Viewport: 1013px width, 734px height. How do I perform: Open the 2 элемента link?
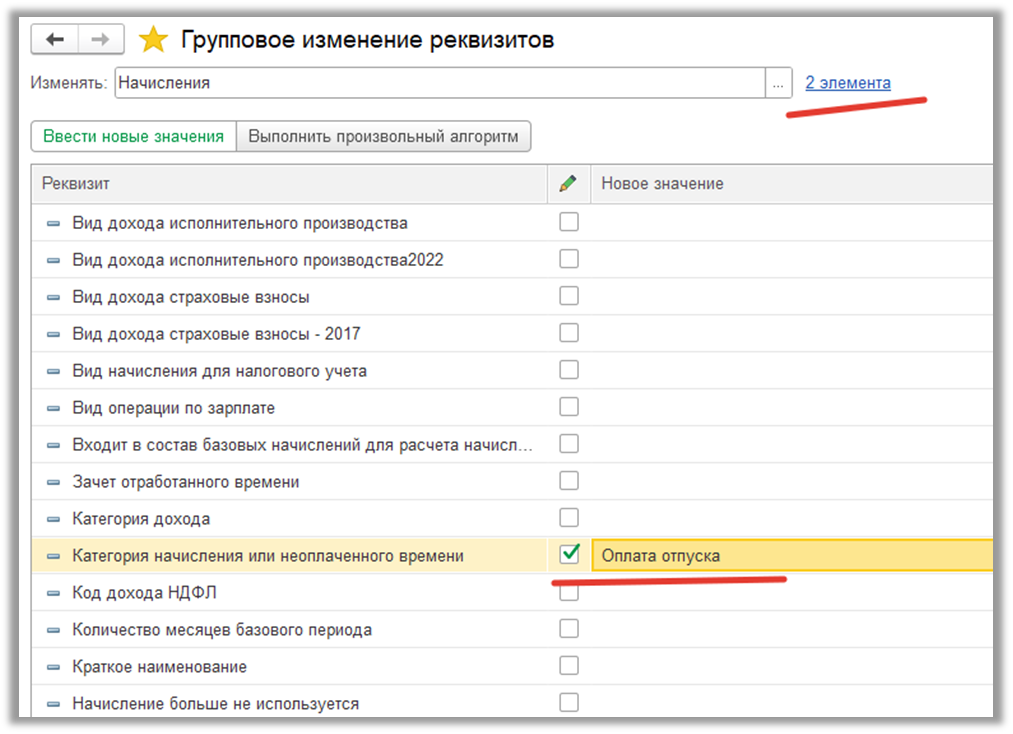[x=847, y=83]
